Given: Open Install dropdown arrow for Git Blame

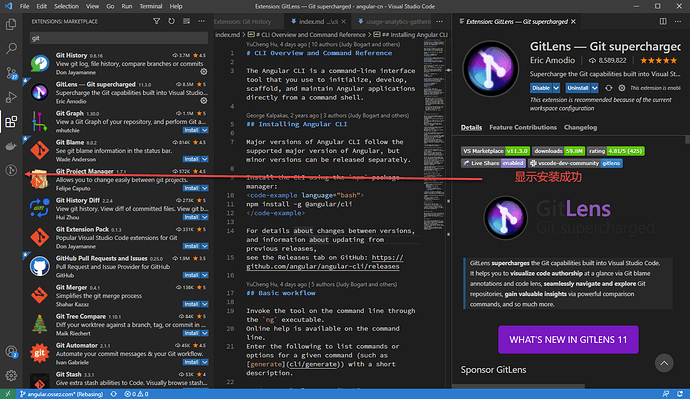Looking at the screenshot, I should pos(205,159).
